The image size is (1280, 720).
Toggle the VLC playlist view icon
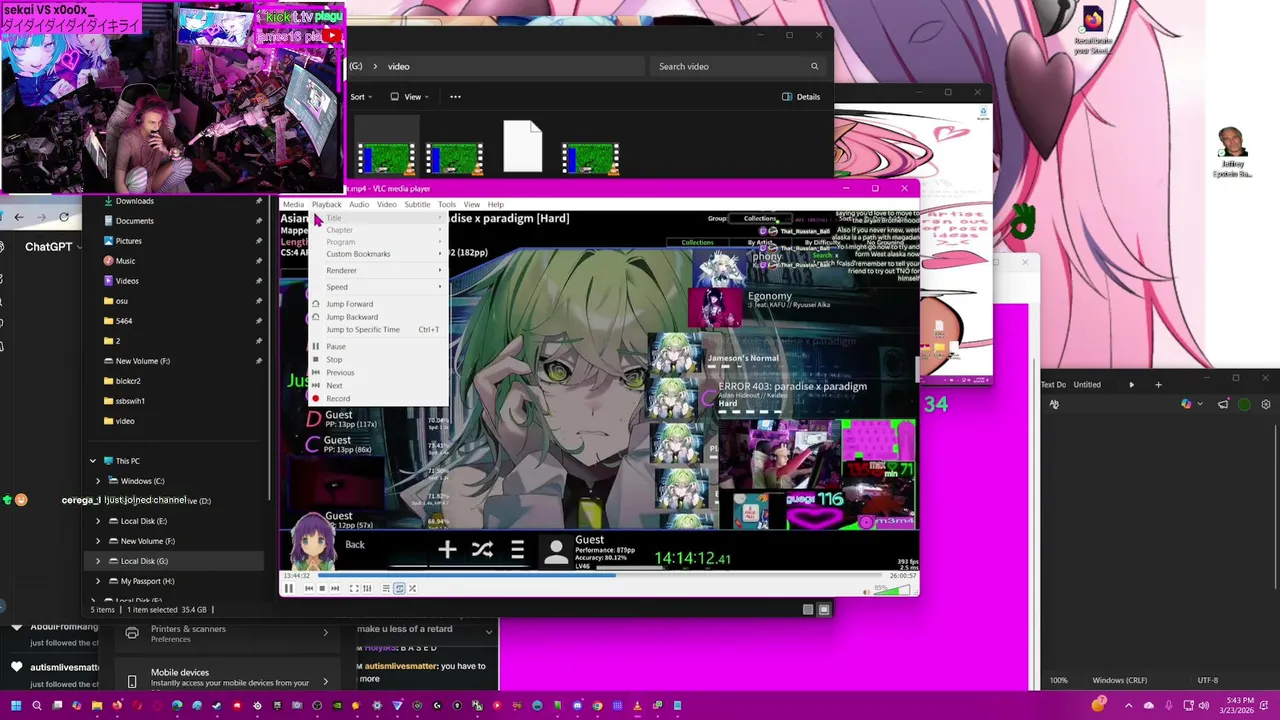[386, 588]
